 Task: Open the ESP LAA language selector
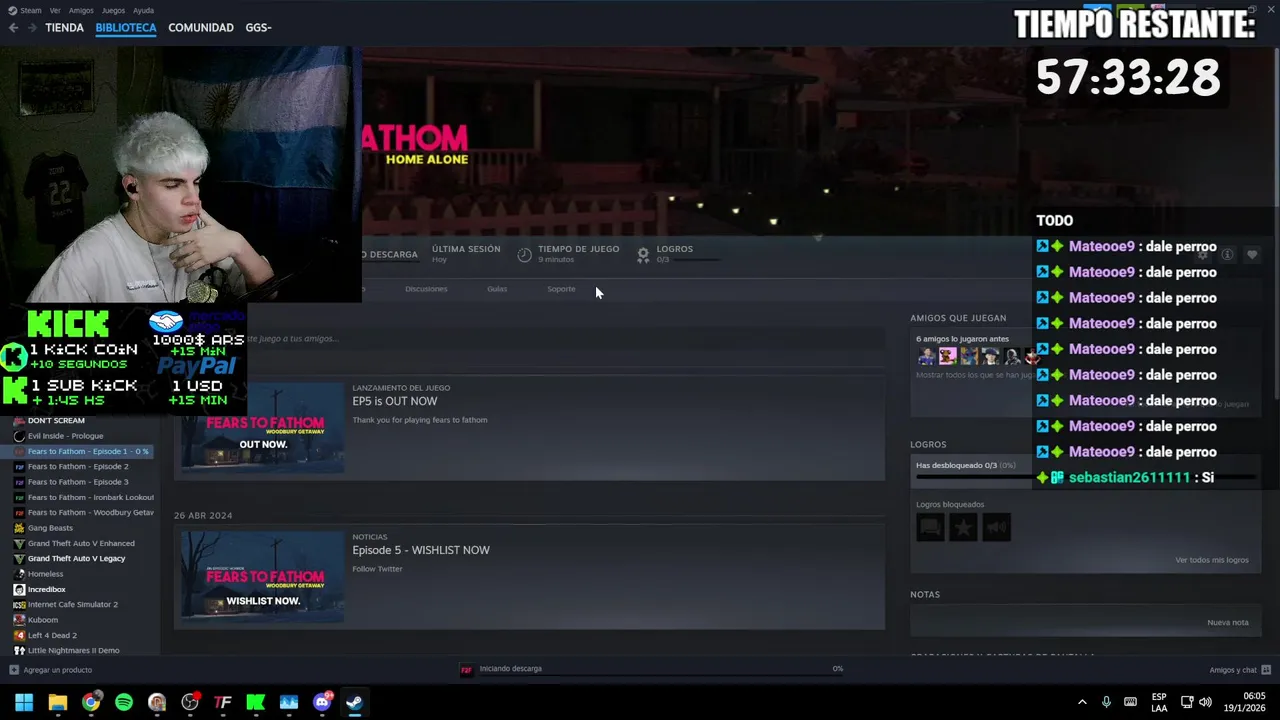1159,702
